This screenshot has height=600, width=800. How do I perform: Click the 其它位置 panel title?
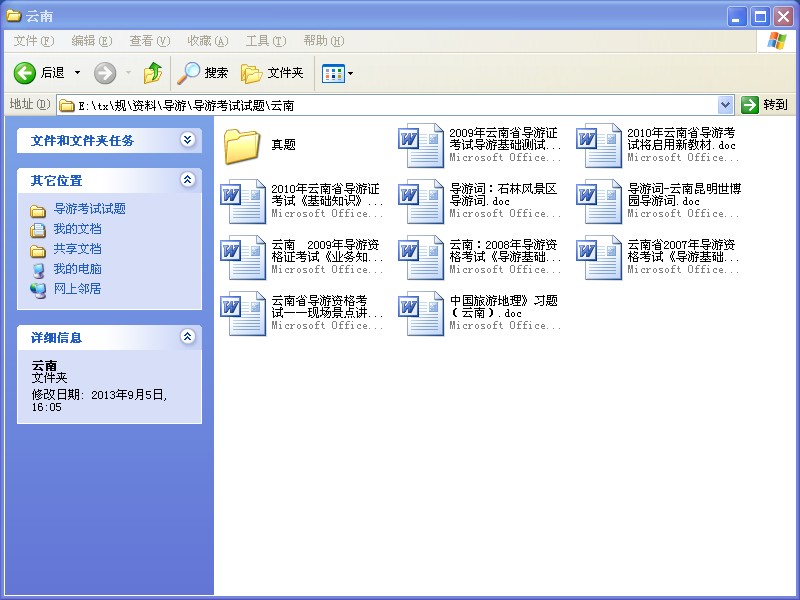click(x=56, y=181)
